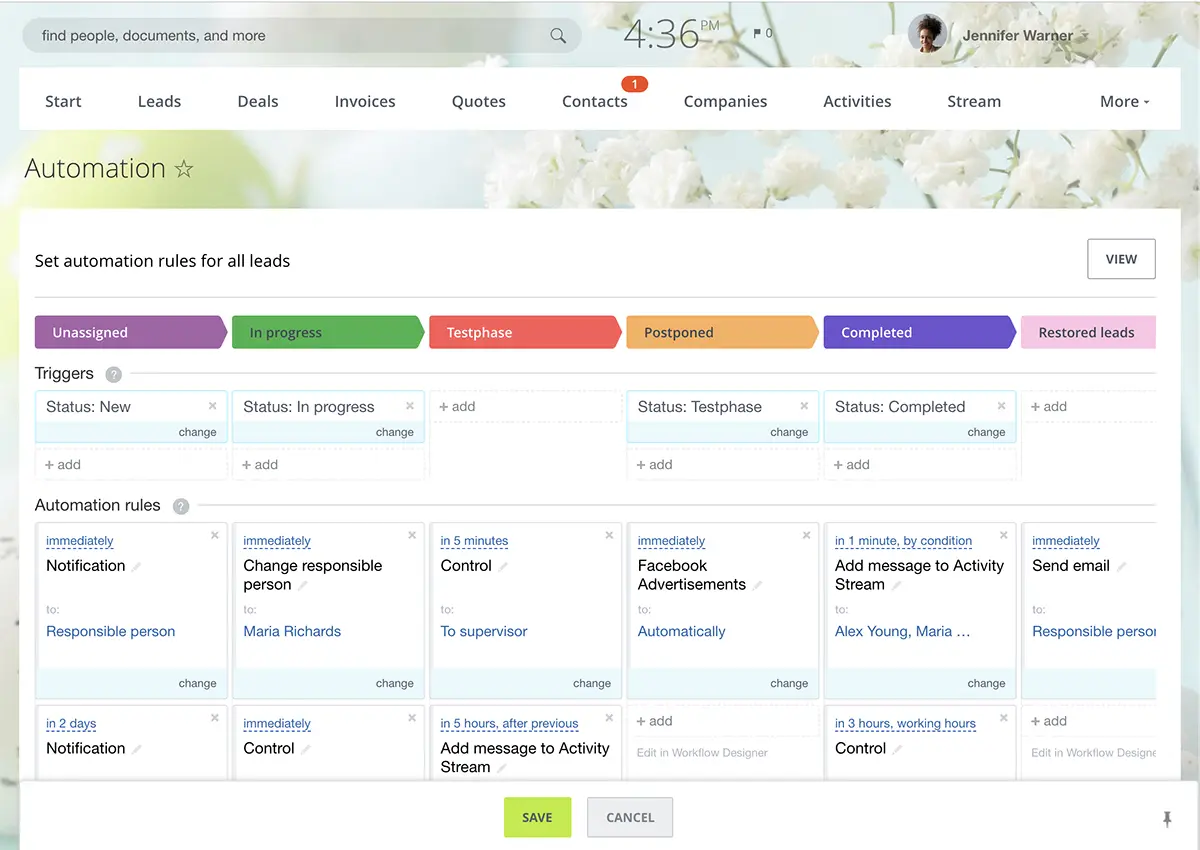Click the help icon beside Automation rules
The width and height of the screenshot is (1200, 850).
(x=181, y=506)
